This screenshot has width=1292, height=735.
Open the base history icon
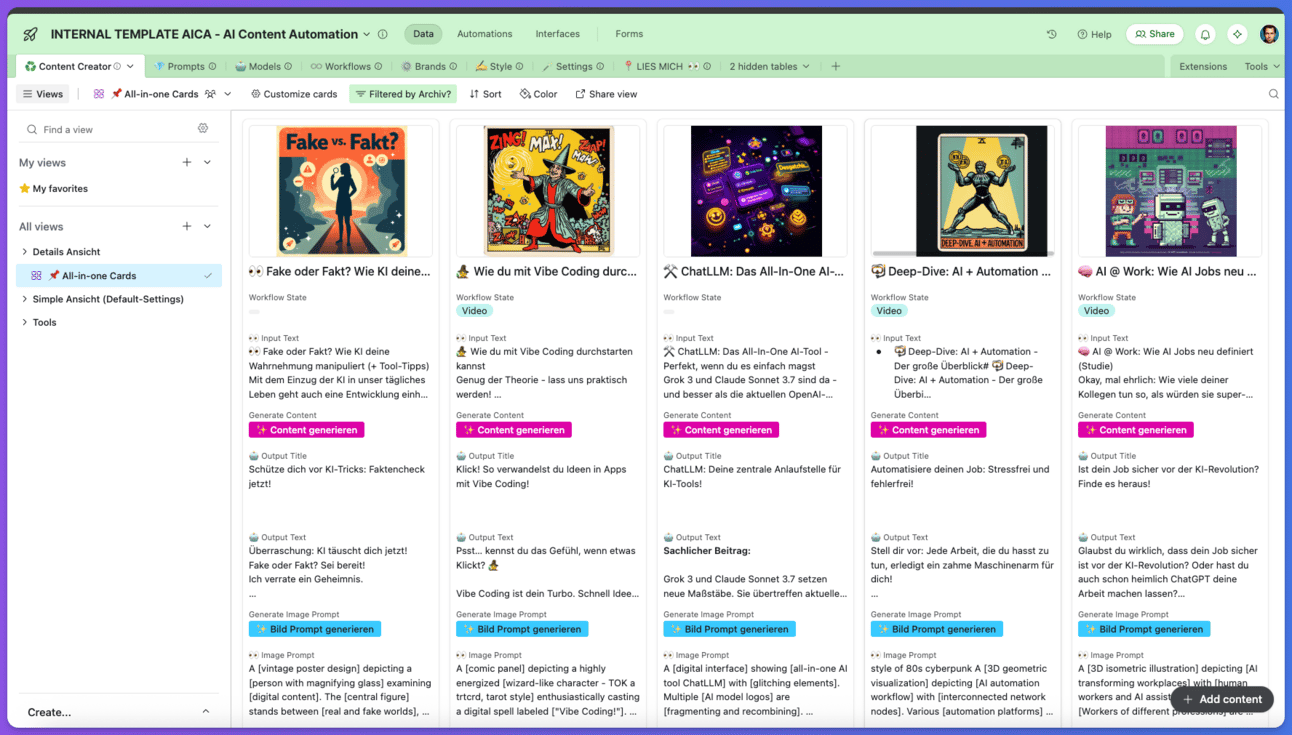click(x=1051, y=34)
